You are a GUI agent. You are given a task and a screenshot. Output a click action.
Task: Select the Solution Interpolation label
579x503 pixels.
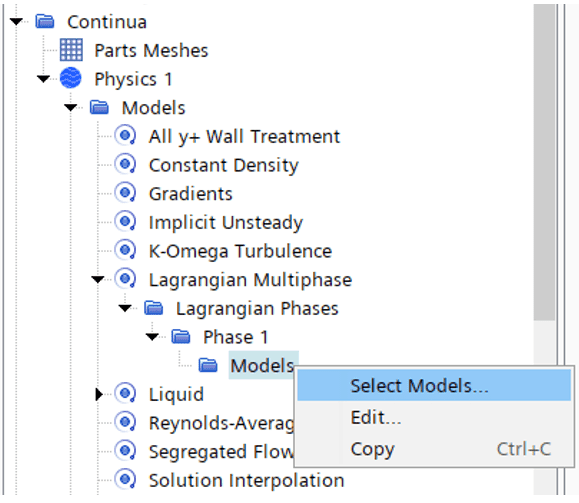[246, 480]
